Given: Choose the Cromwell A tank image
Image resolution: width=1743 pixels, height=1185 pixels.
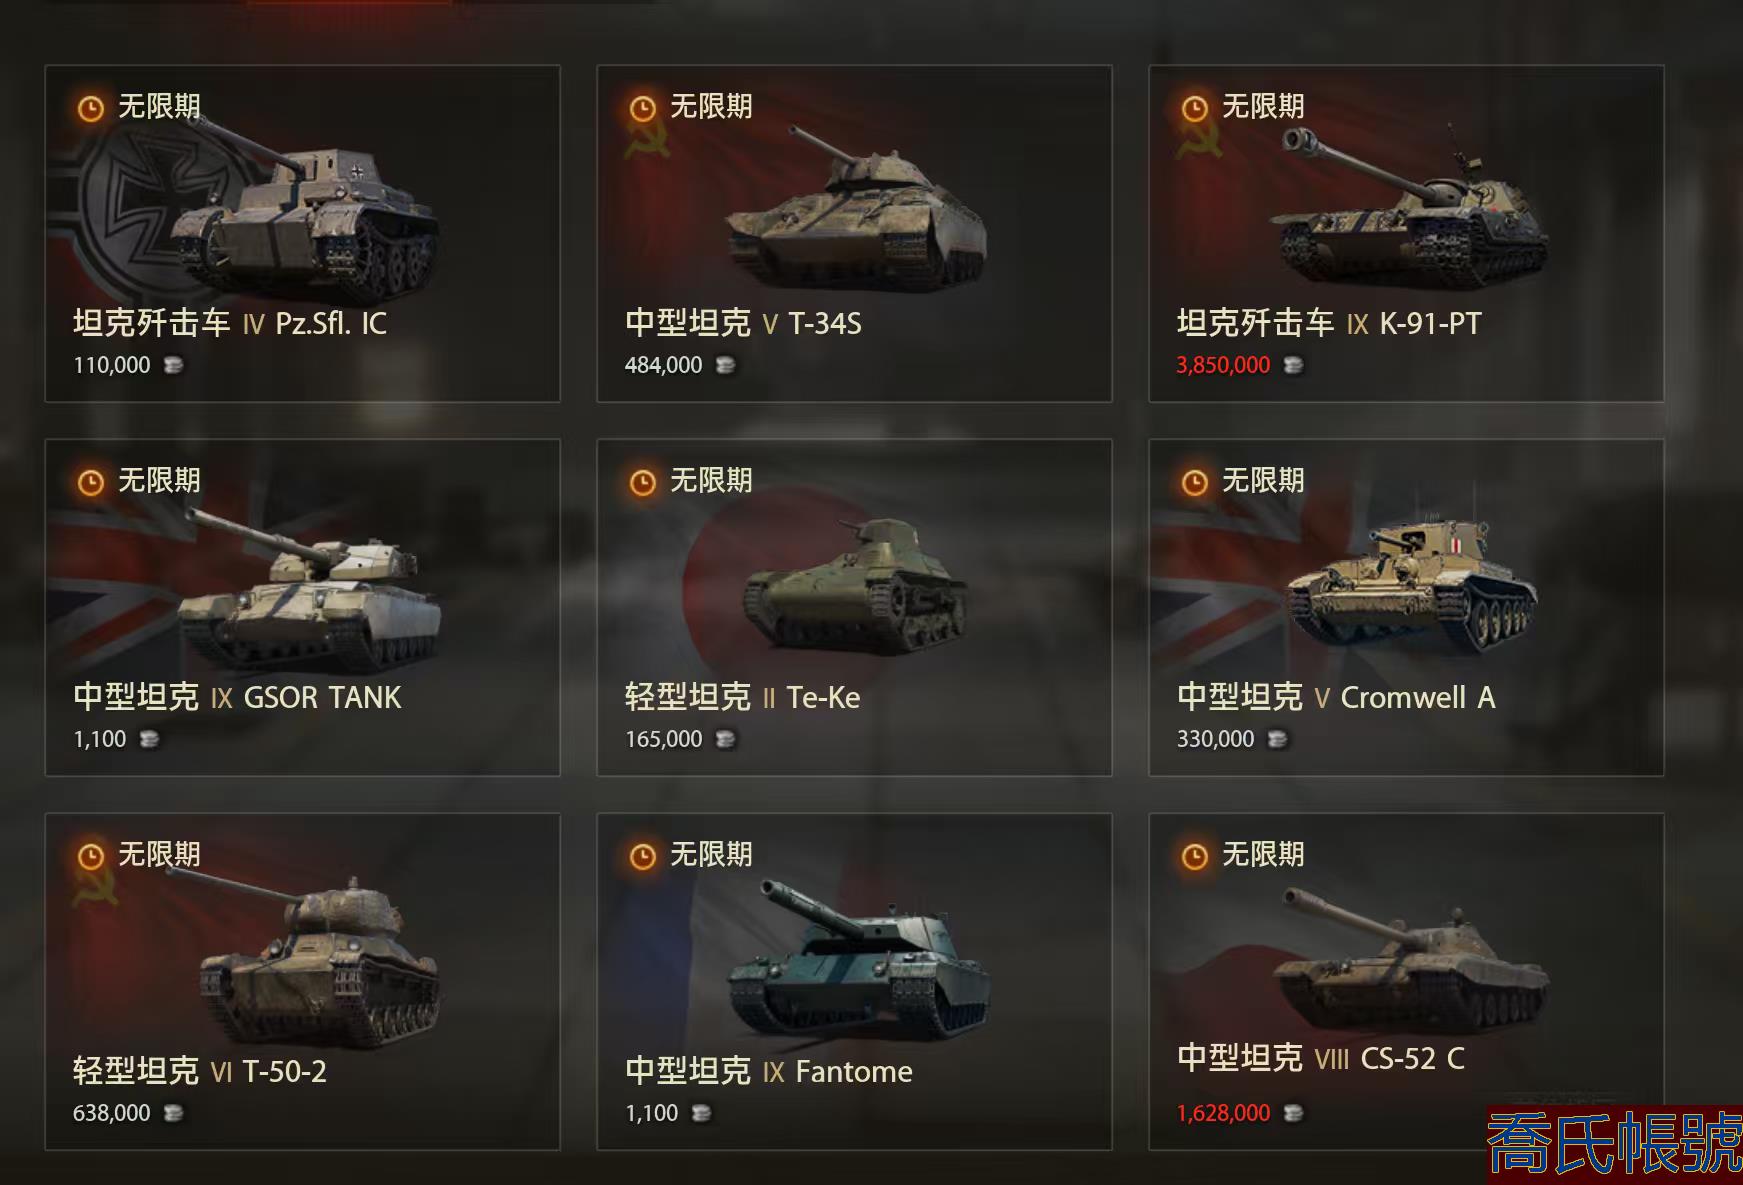Looking at the screenshot, I should pos(1411,583).
